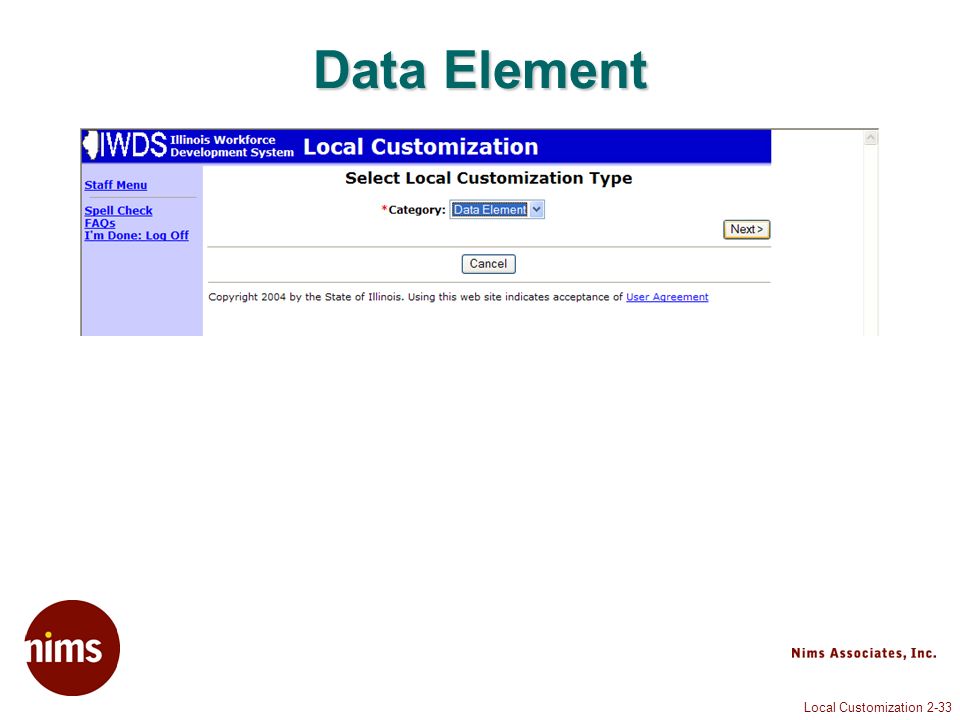Click the Nims Associates, Inc. text
This screenshot has width=960, height=720.
(x=863, y=653)
